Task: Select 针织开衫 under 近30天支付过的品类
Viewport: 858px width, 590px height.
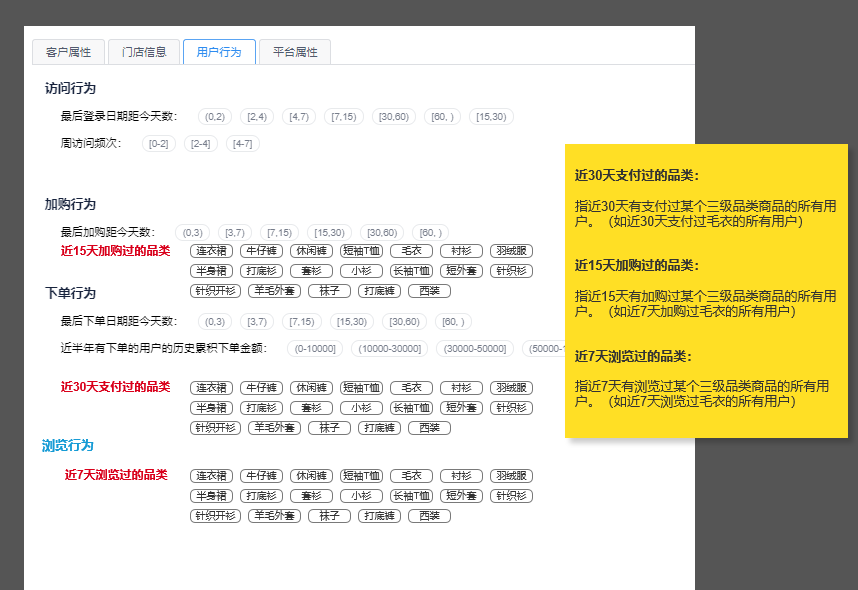Action: point(216,428)
